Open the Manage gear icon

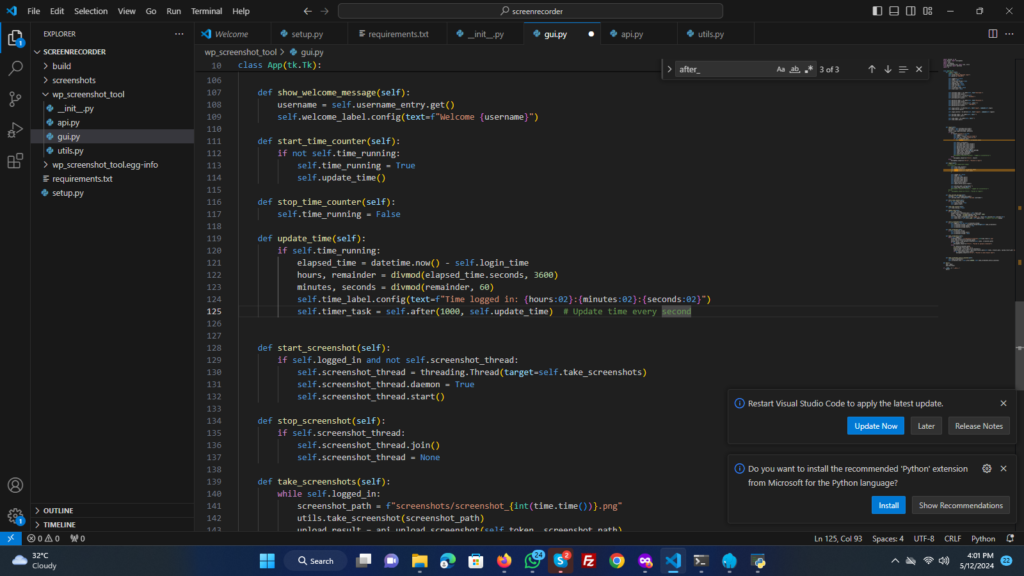pyautogui.click(x=16, y=516)
